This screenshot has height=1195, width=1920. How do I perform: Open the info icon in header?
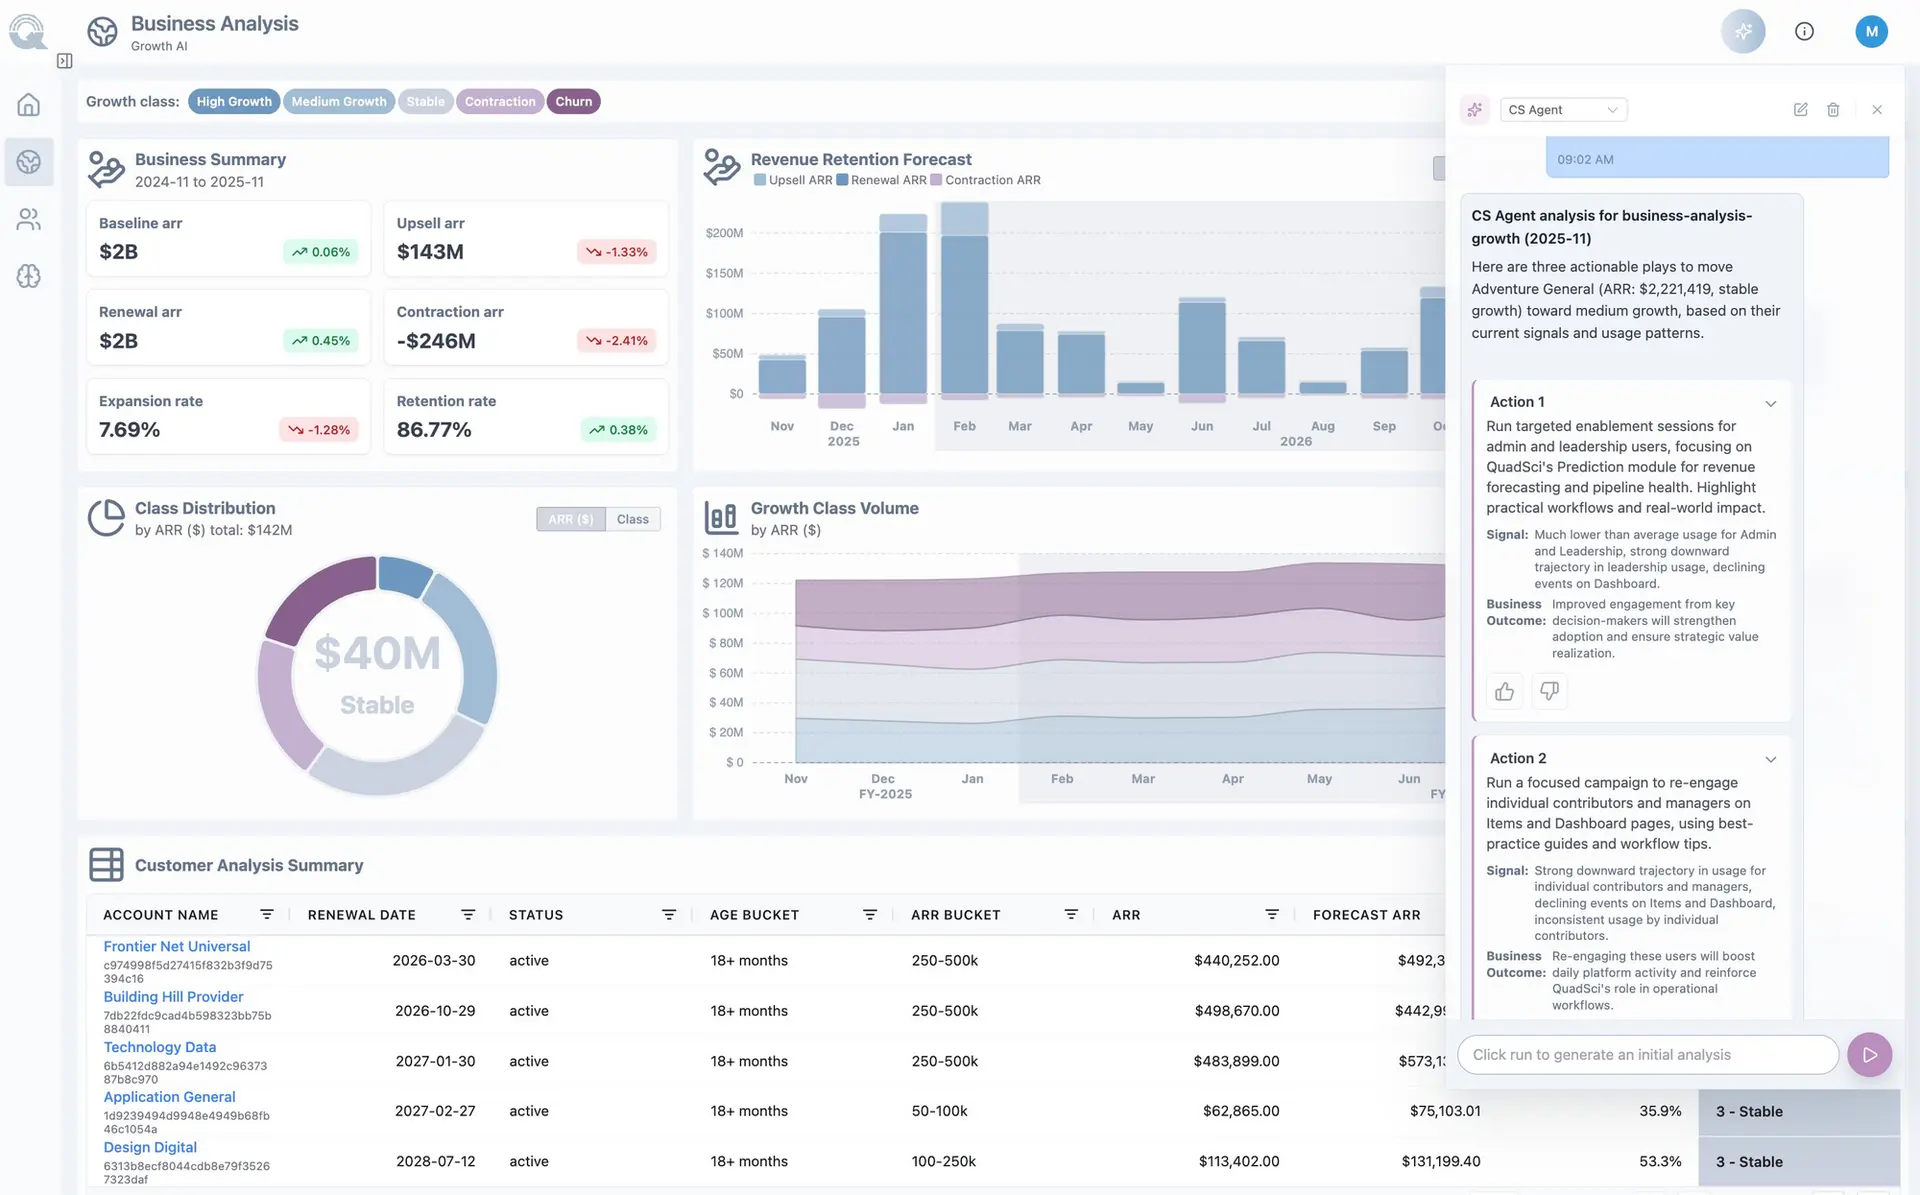coord(1804,31)
